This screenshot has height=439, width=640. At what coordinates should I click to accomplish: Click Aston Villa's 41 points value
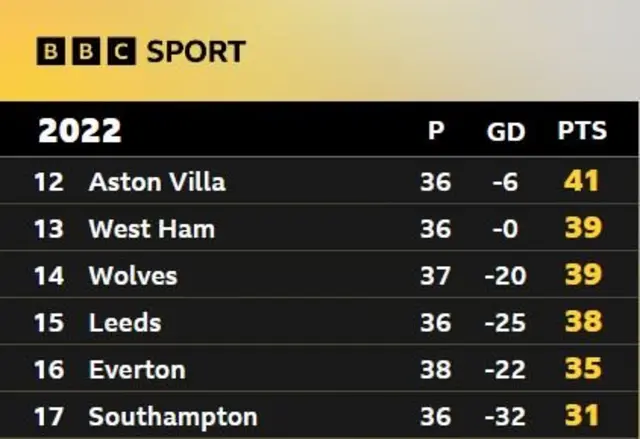click(x=582, y=181)
